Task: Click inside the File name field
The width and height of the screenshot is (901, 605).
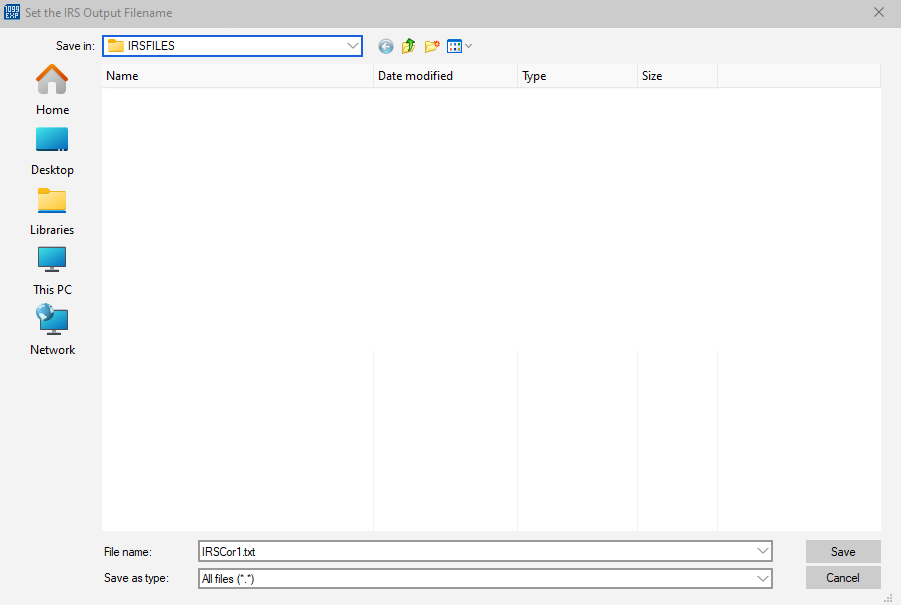Action: point(450,551)
